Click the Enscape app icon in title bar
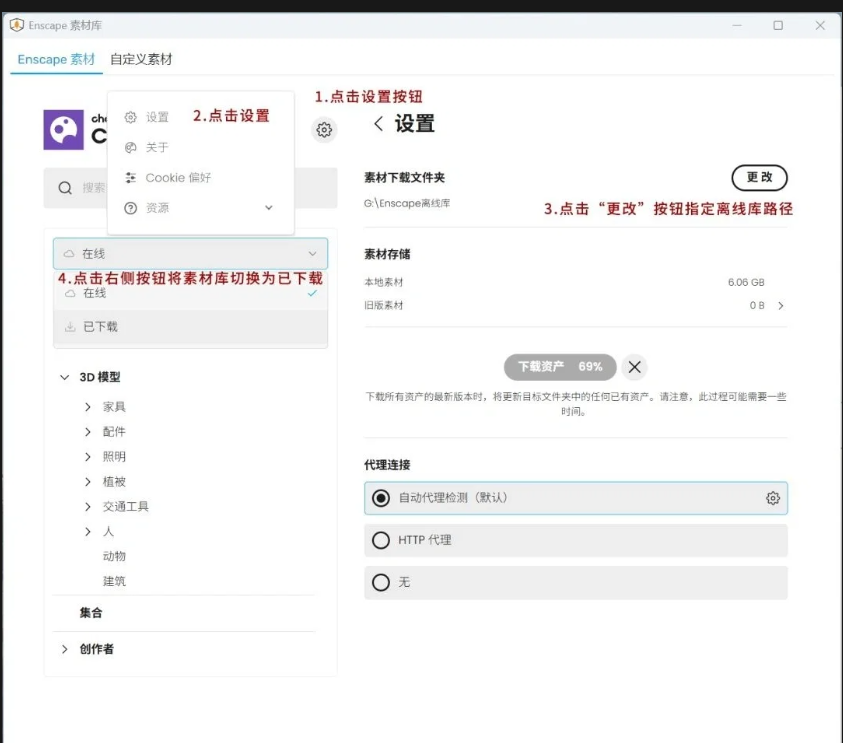843x743 pixels. (16, 25)
